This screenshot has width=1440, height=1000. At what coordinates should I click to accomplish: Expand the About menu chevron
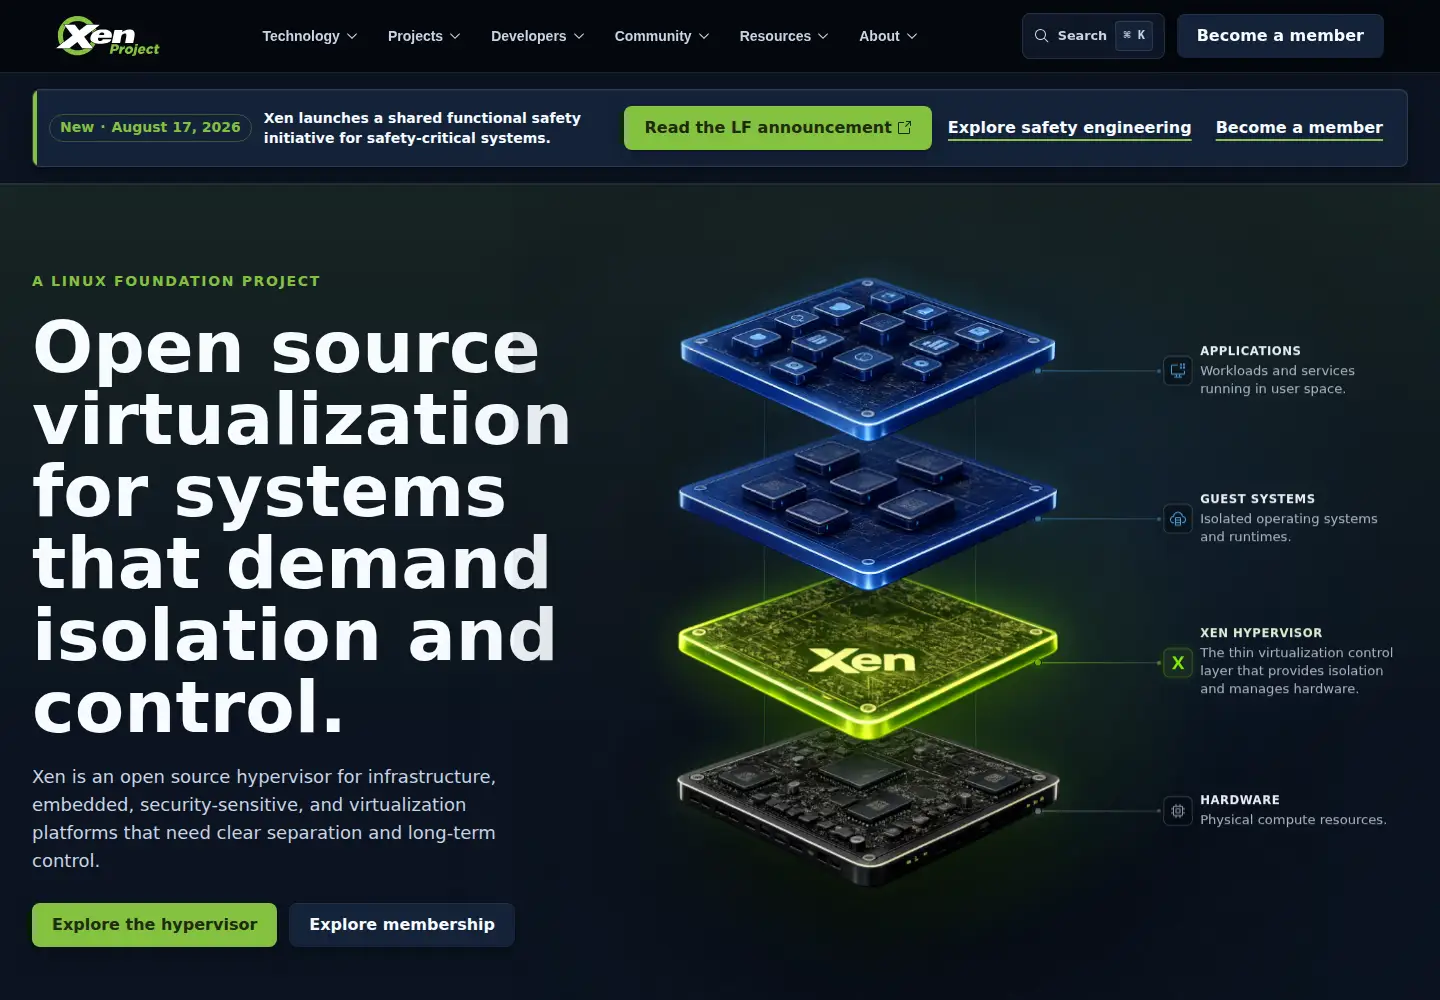coord(912,36)
